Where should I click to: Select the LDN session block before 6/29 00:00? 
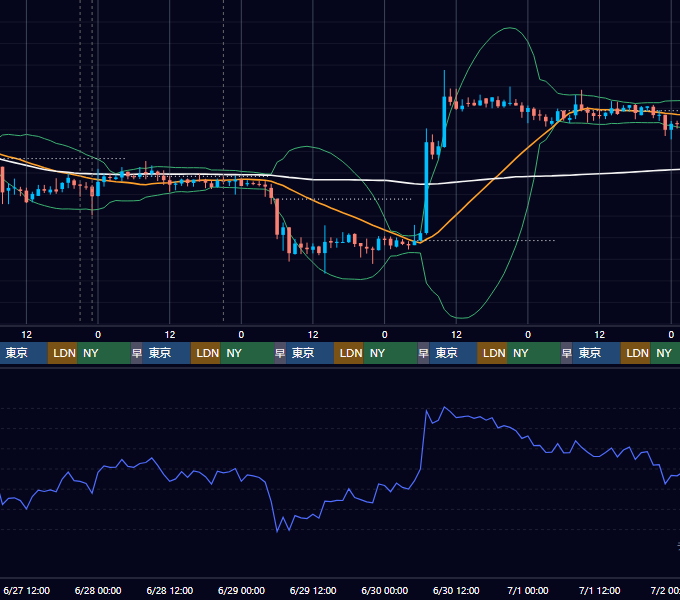pos(206,353)
